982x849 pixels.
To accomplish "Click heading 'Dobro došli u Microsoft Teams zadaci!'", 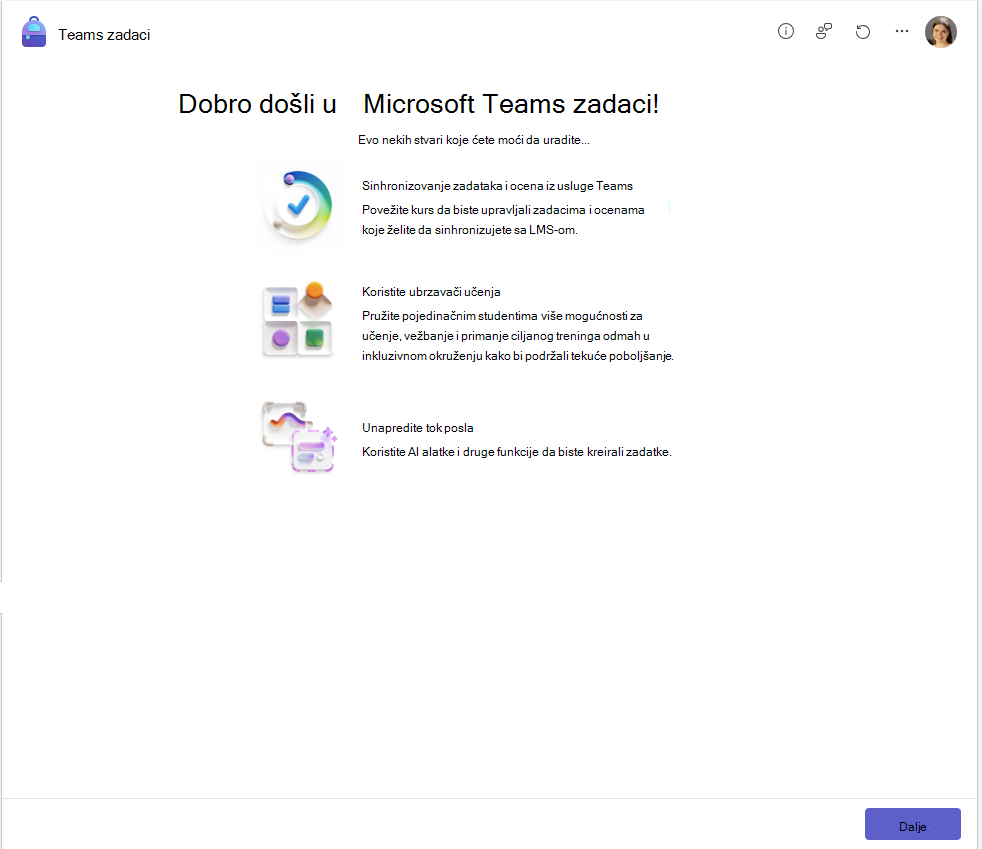I will pyautogui.click(x=418, y=104).
